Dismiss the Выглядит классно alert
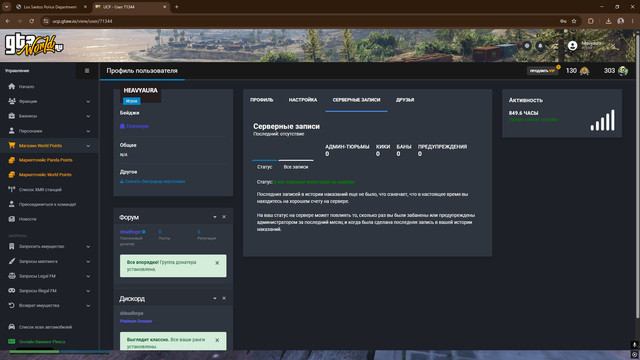 coord(217,340)
